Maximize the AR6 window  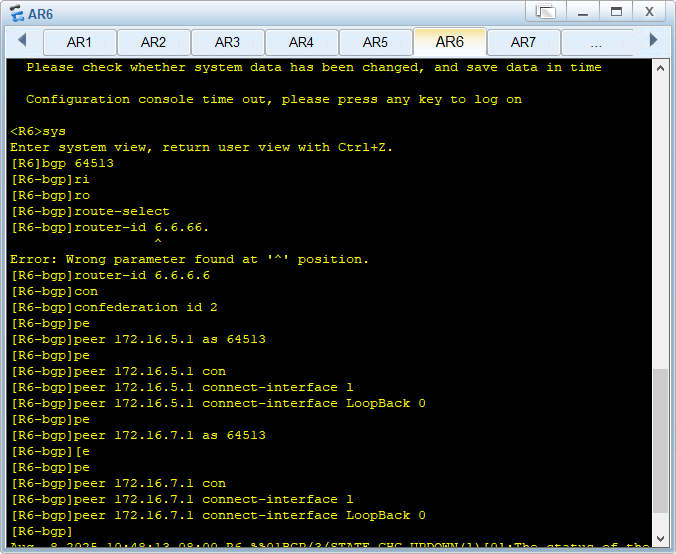[616, 12]
